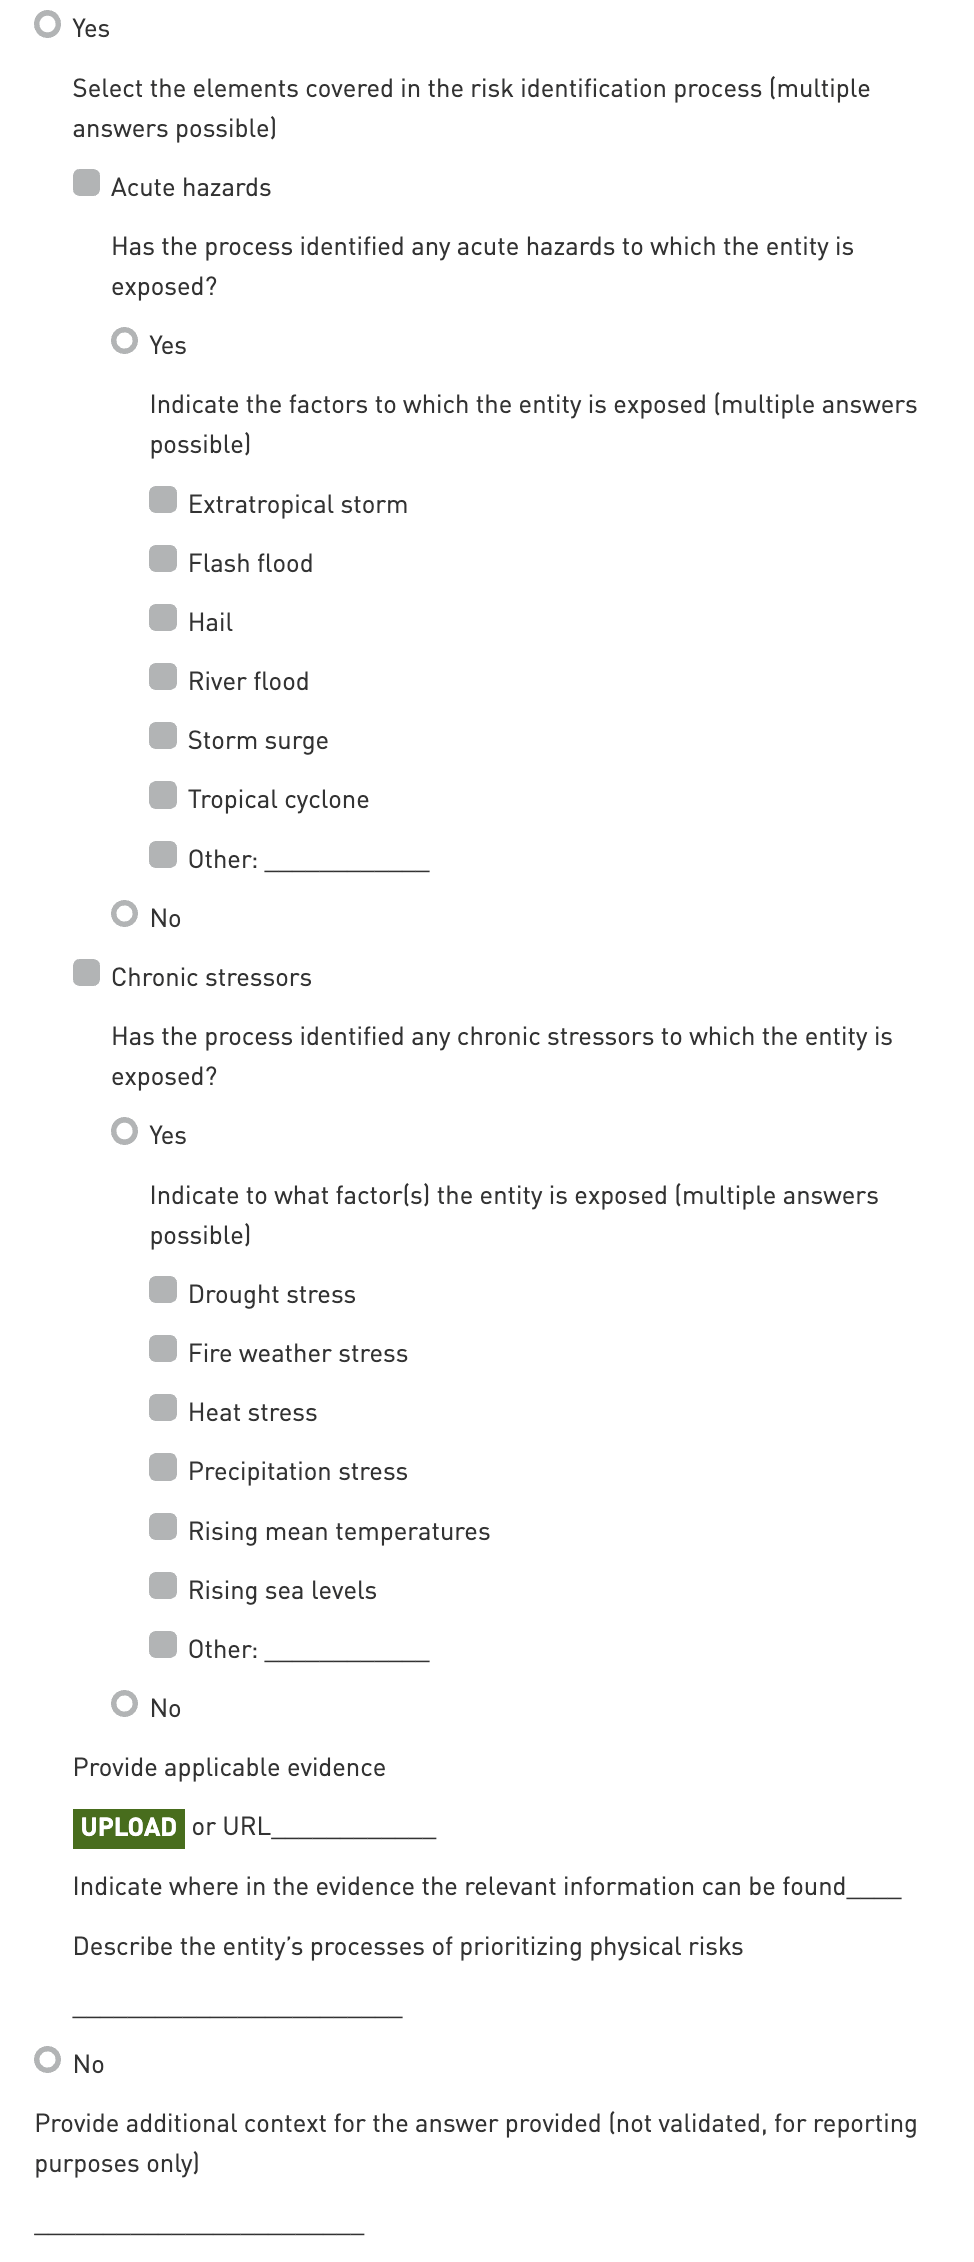Screen dimensions: 974x2262
Task: Select No for chronic stressors identified
Action: tap(125, 1703)
